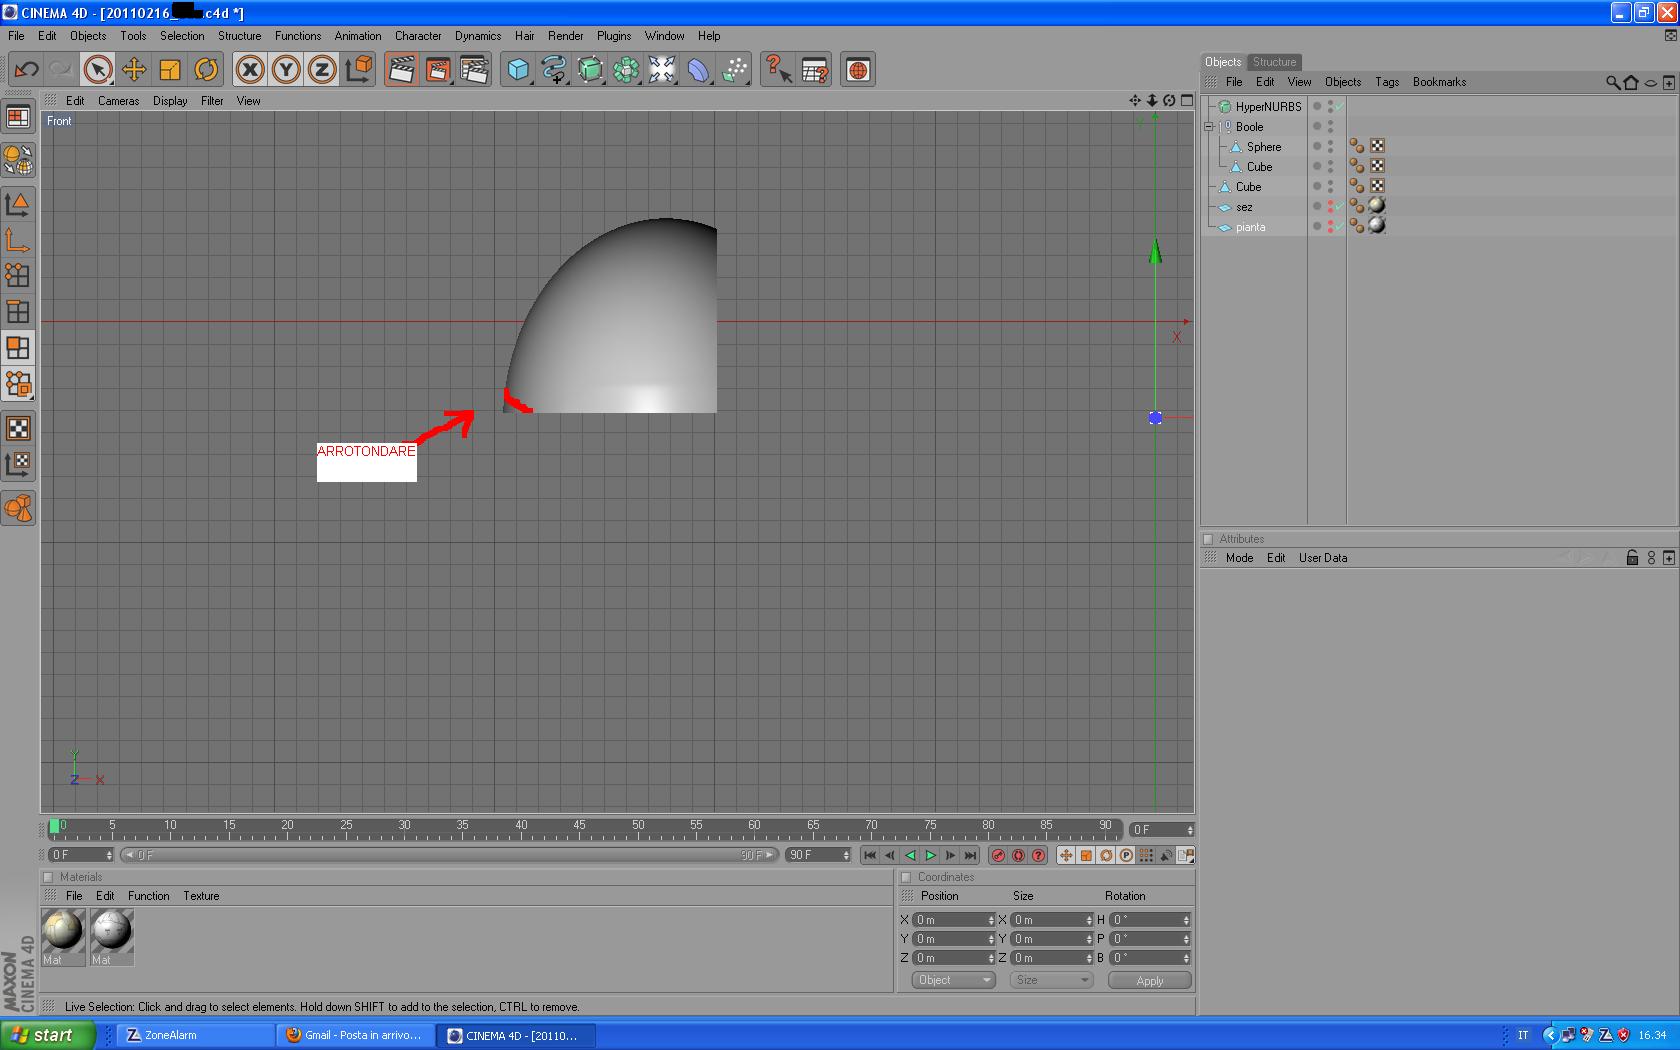The width and height of the screenshot is (1680, 1050).
Task: Toggle sez object enable checkmark
Action: (1338, 207)
